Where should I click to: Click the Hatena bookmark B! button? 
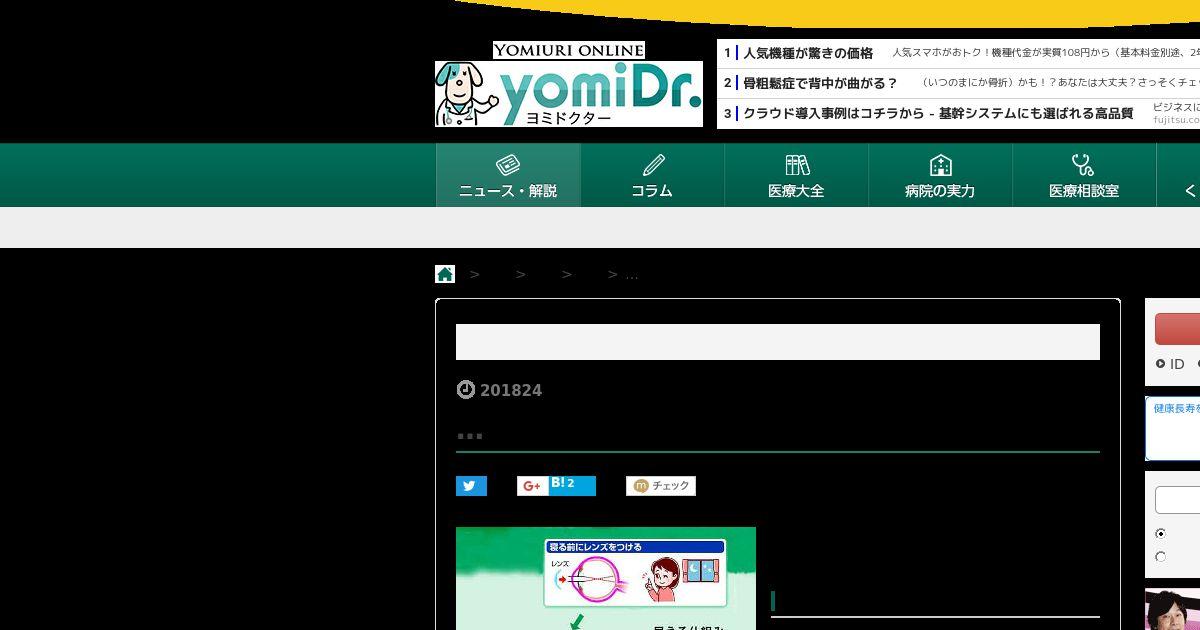571,486
